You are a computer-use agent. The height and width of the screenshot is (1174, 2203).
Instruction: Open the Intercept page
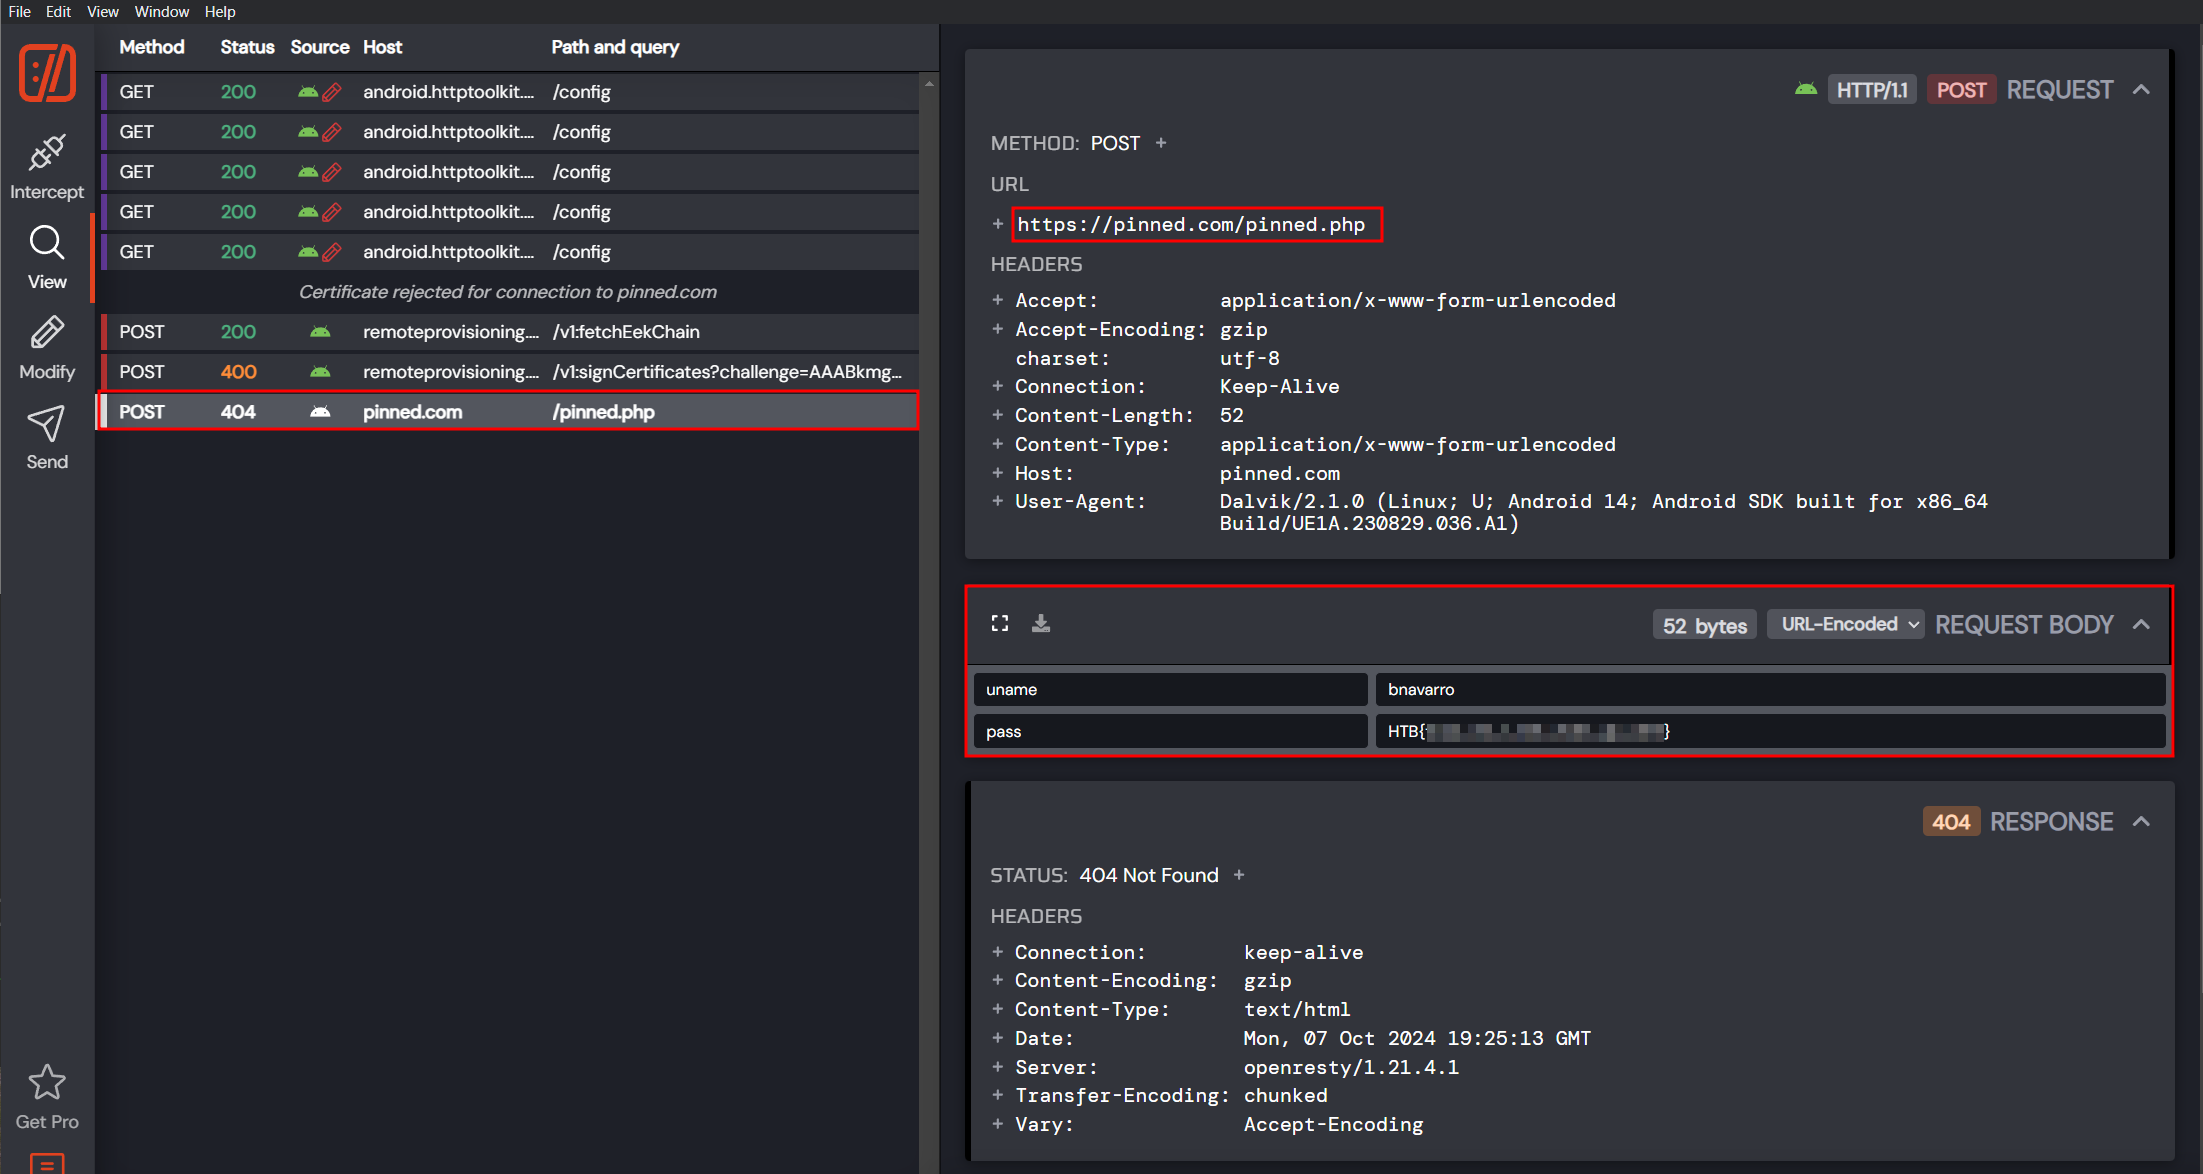(47, 167)
